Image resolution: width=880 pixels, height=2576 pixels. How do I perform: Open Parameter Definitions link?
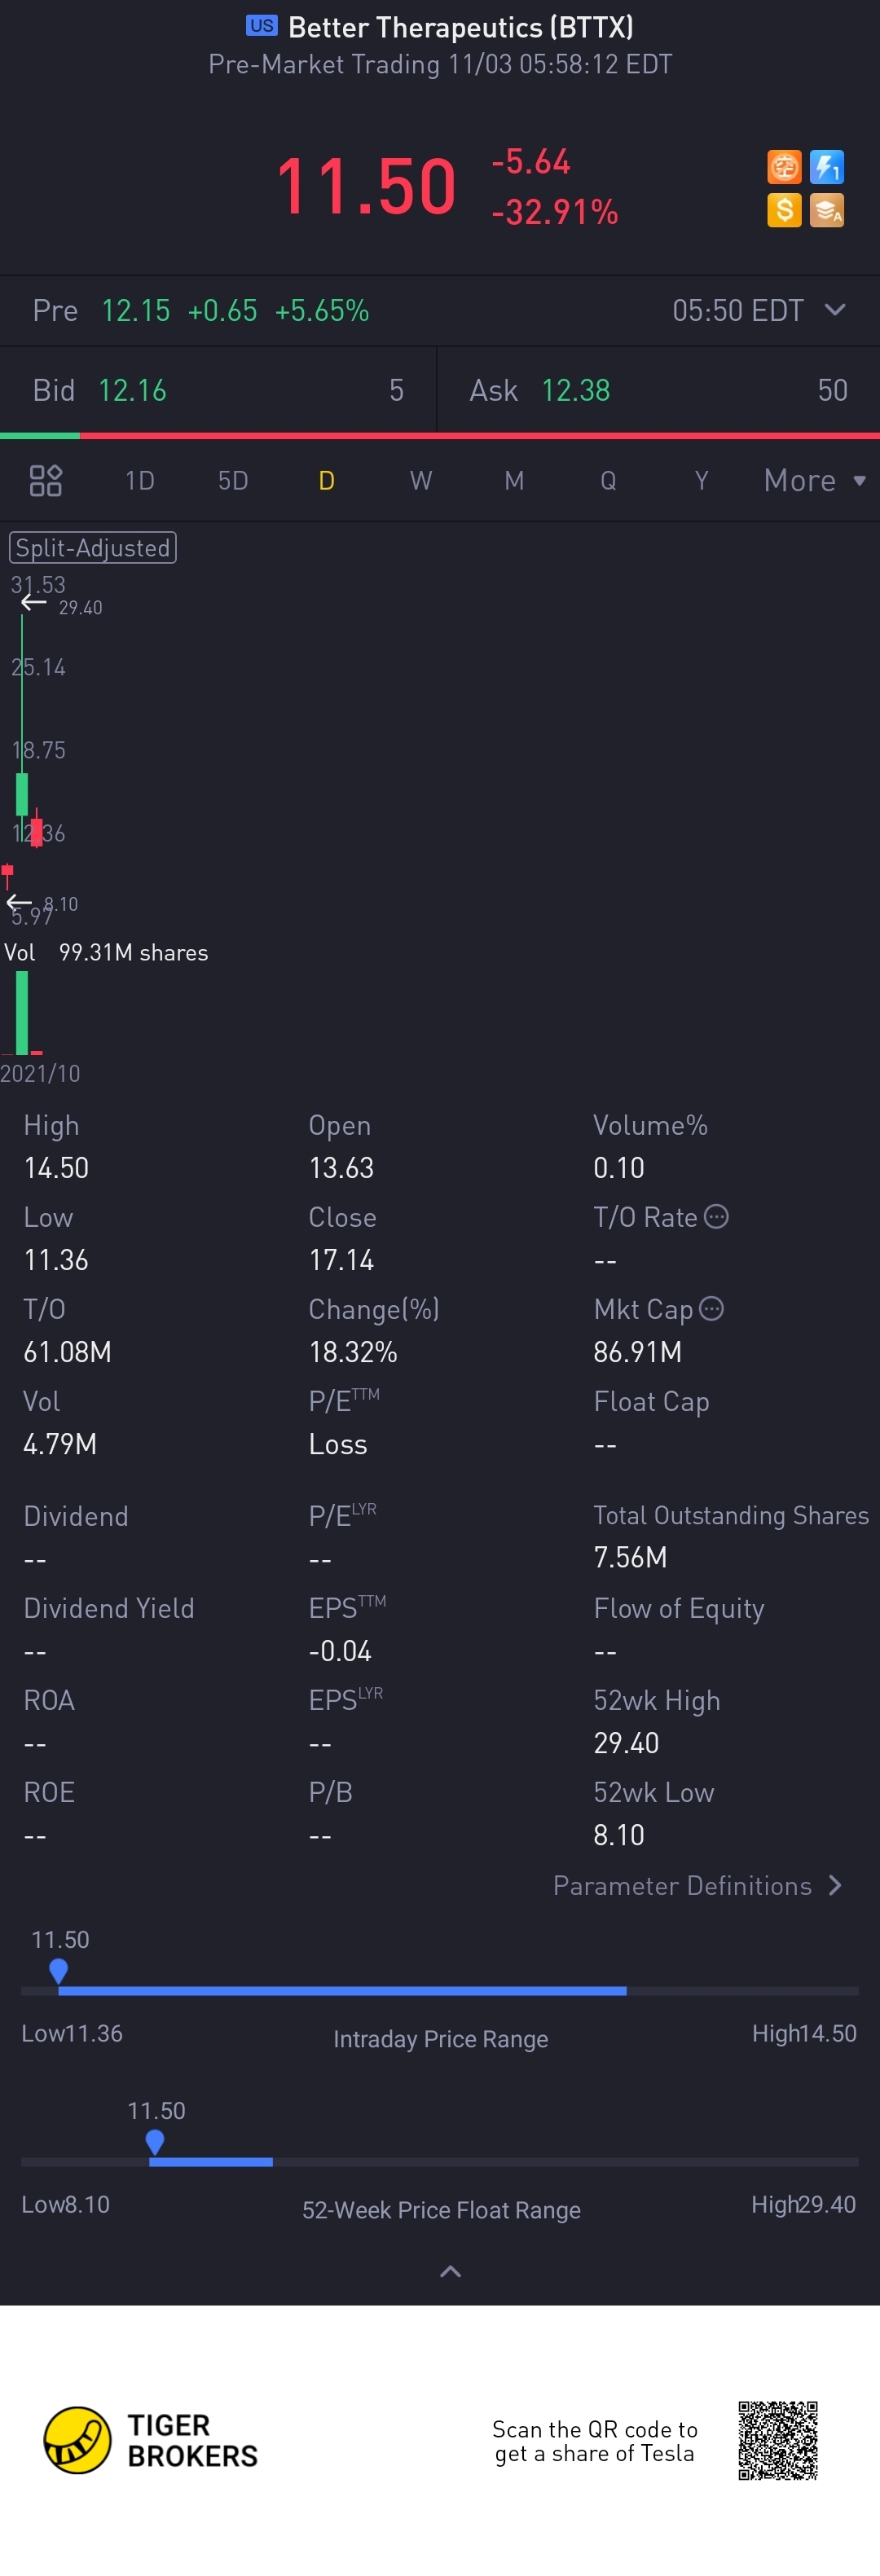coord(698,1886)
